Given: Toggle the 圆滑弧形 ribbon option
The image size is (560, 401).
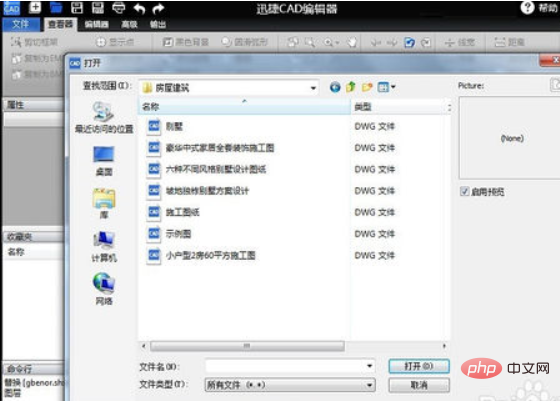Looking at the screenshot, I should pos(245,42).
